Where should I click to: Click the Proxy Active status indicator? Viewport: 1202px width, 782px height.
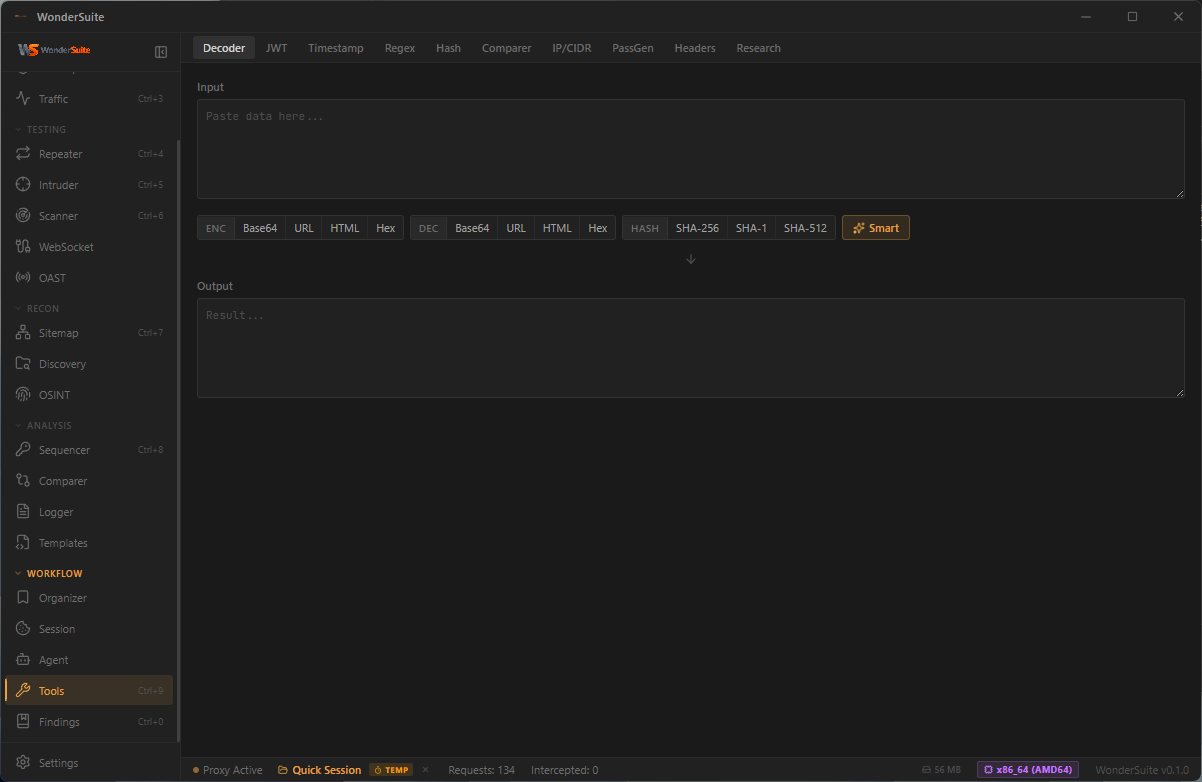pyautogui.click(x=228, y=770)
